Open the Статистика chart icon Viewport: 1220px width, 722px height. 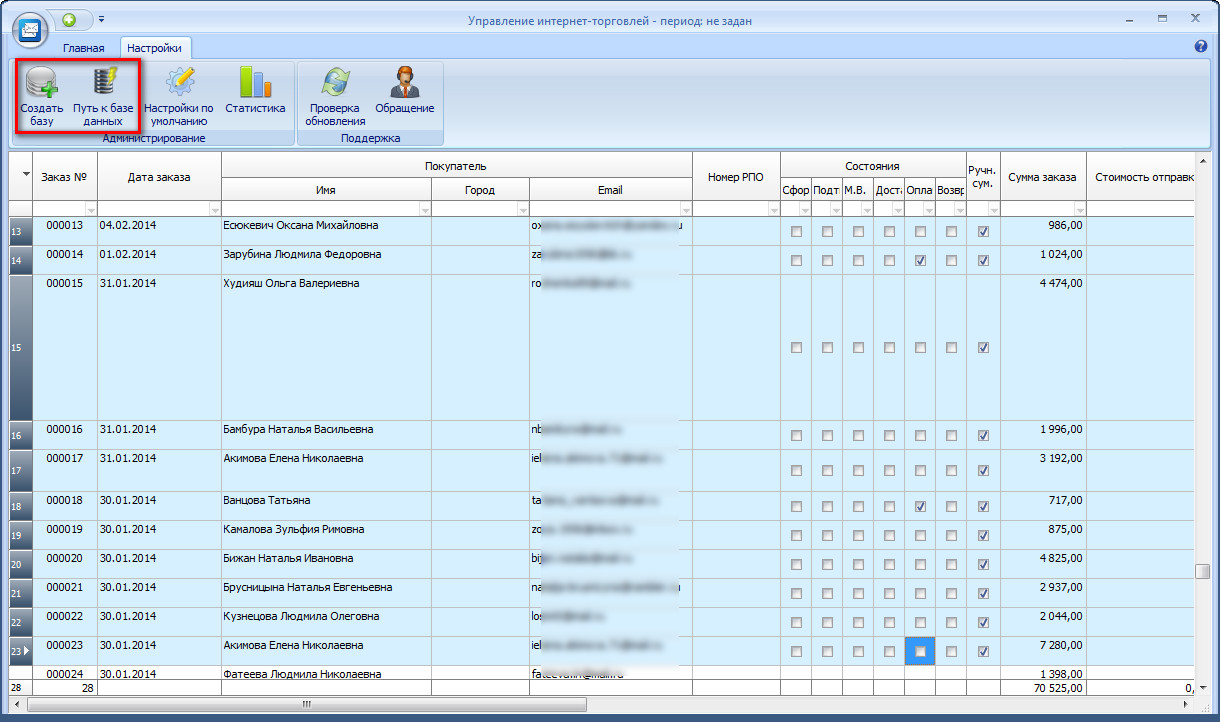pyautogui.click(x=255, y=84)
